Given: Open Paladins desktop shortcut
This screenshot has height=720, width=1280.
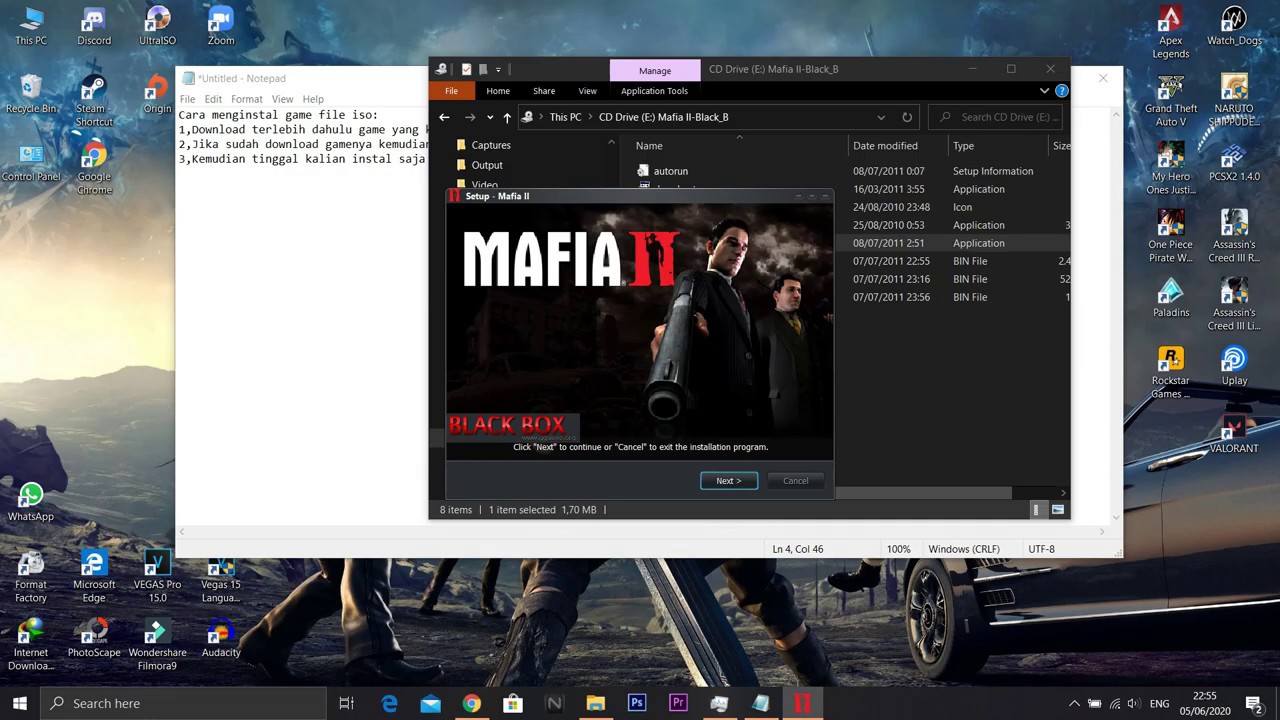Looking at the screenshot, I should point(1170,299).
